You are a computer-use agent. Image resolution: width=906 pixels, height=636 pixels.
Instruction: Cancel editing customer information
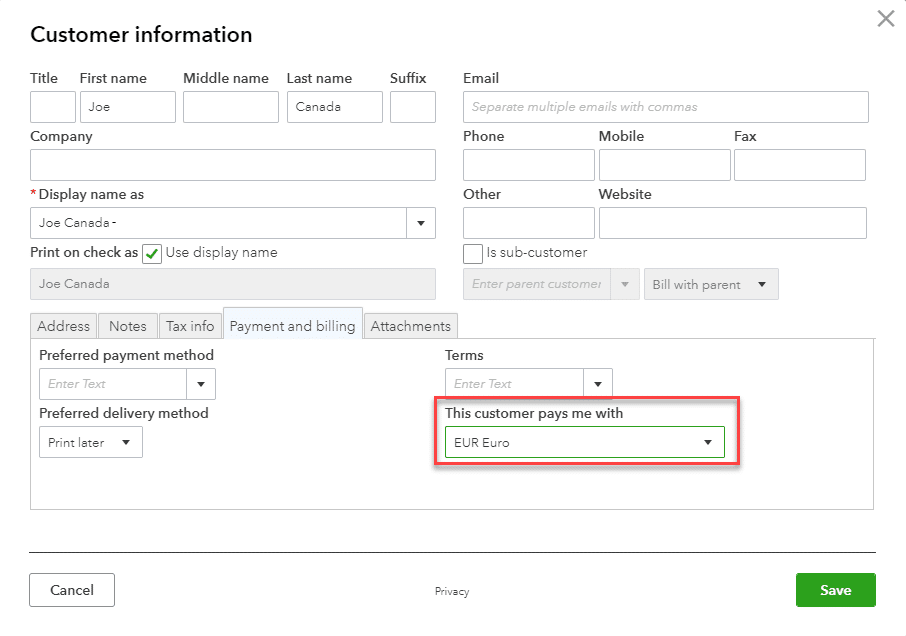click(71, 590)
